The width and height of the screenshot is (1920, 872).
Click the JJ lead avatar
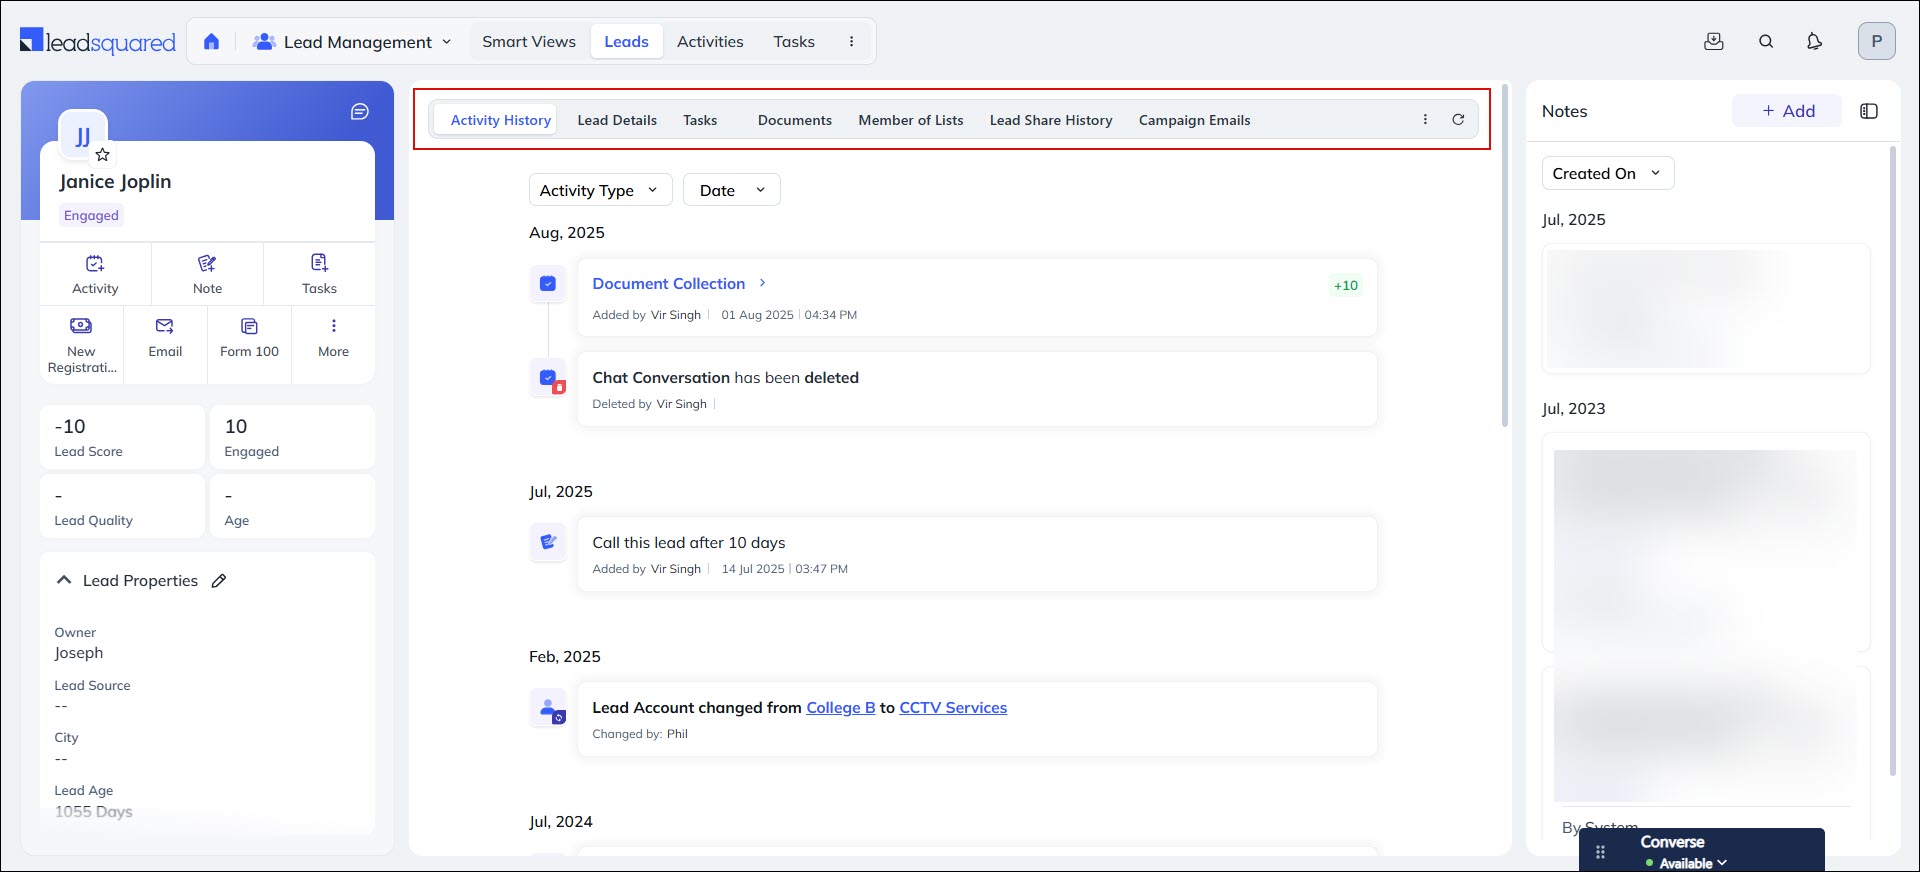point(83,135)
